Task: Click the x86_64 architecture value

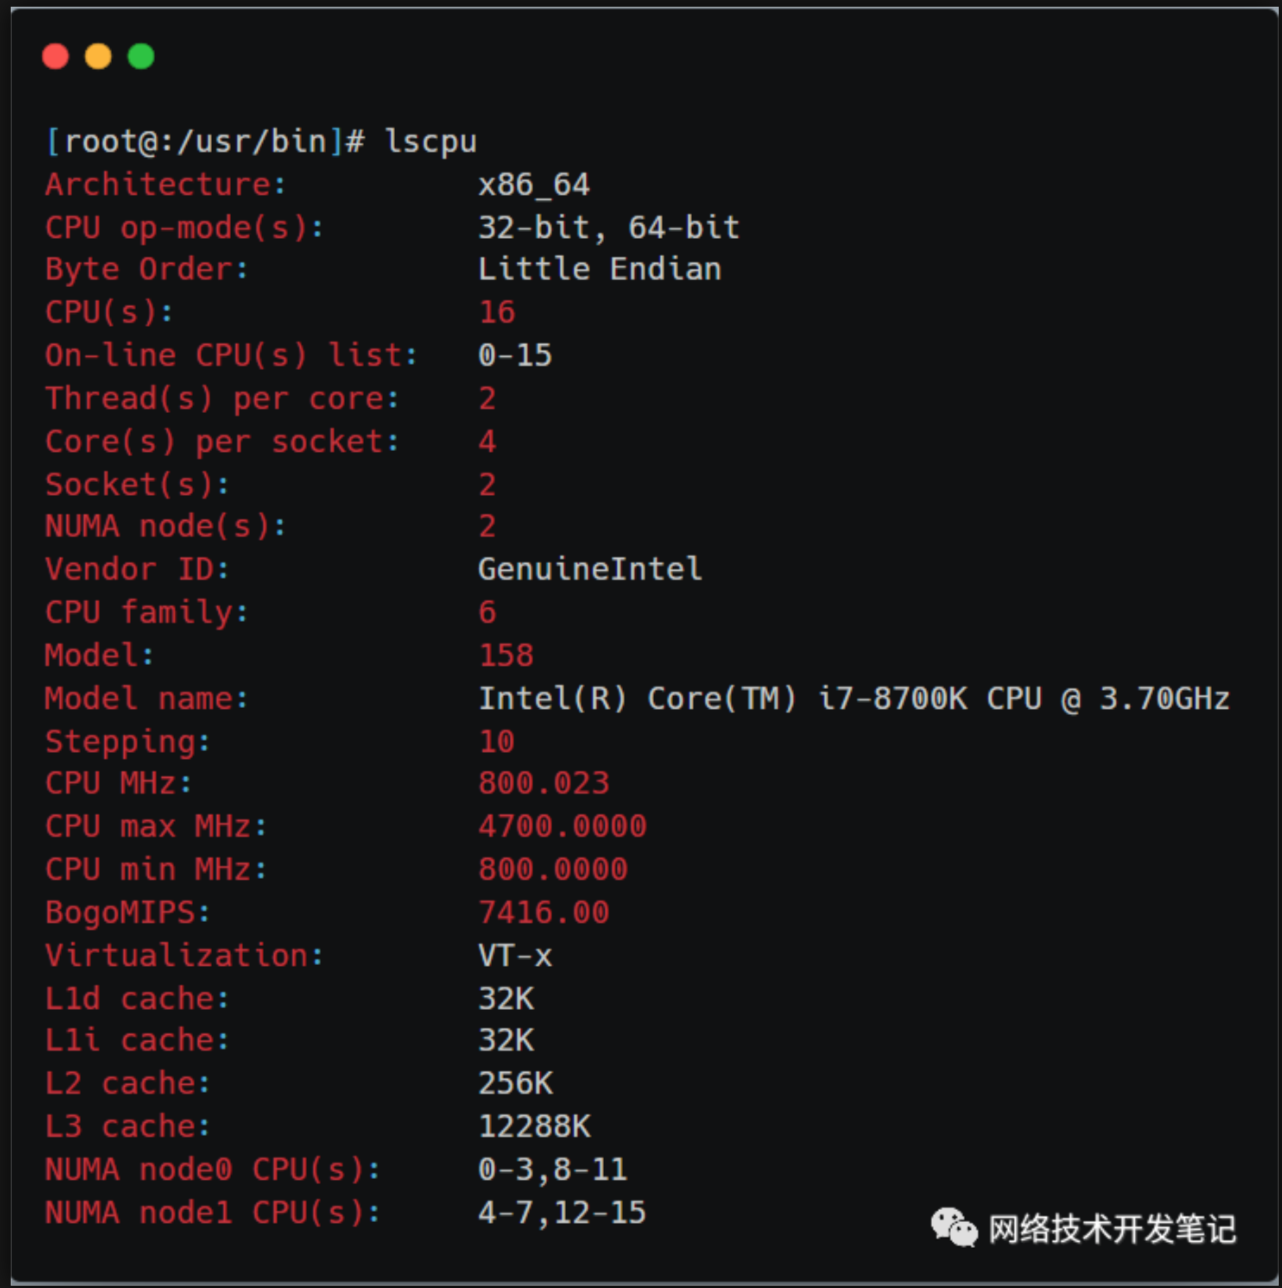Action: pos(534,185)
